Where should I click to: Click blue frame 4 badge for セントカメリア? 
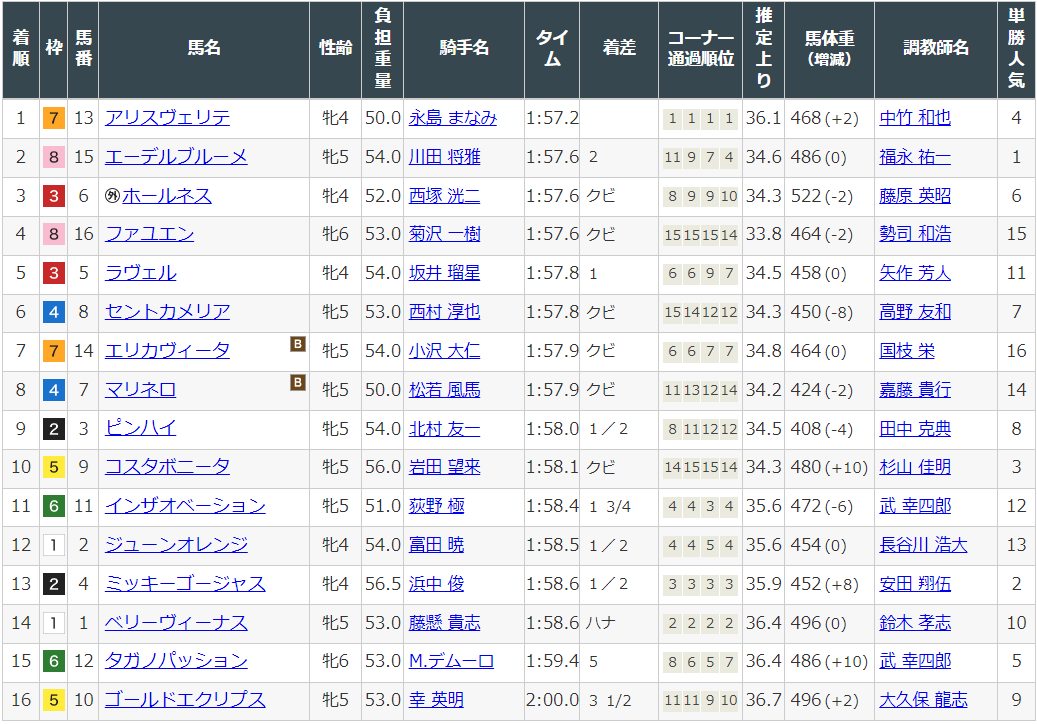[x=54, y=312]
